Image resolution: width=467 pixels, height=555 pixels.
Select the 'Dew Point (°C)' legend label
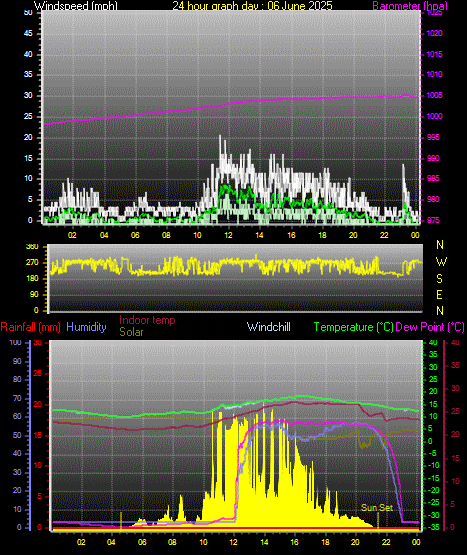point(430,327)
